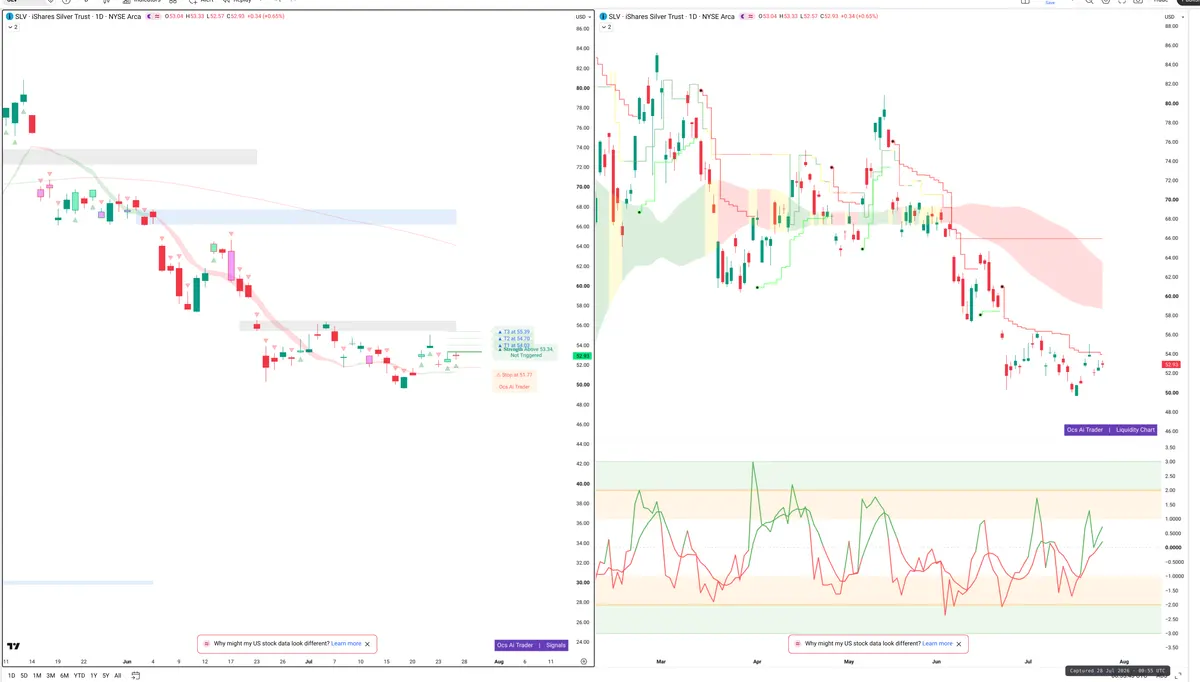Click the Ocs Ai Trader Signals label
The image size is (1200, 682).
(531, 646)
